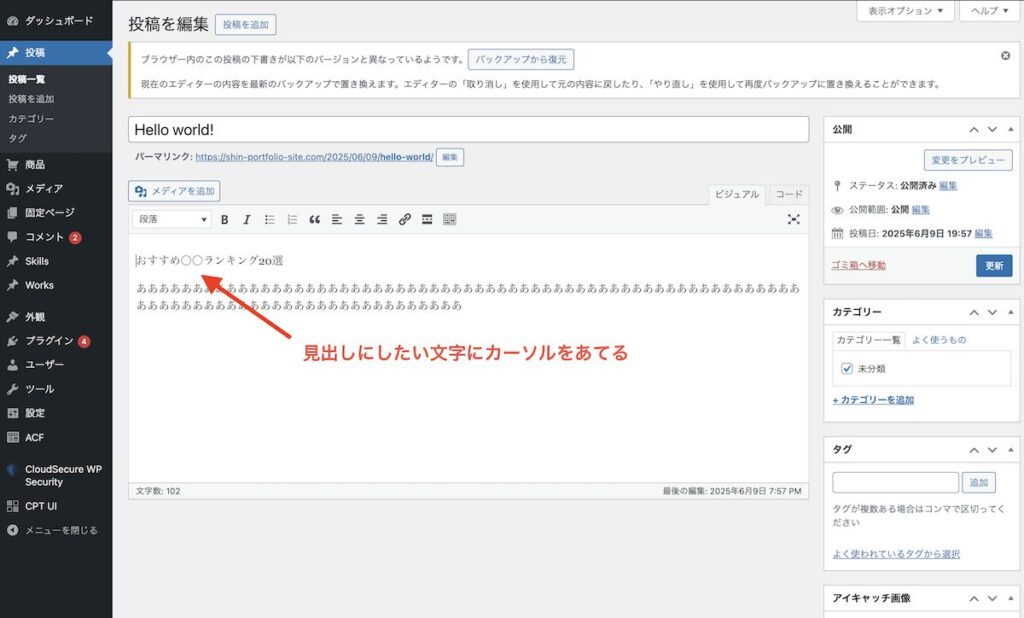Toggle the extended toolbar (kitchen sink) icon
This screenshot has height=618, width=1024.
pos(449,219)
